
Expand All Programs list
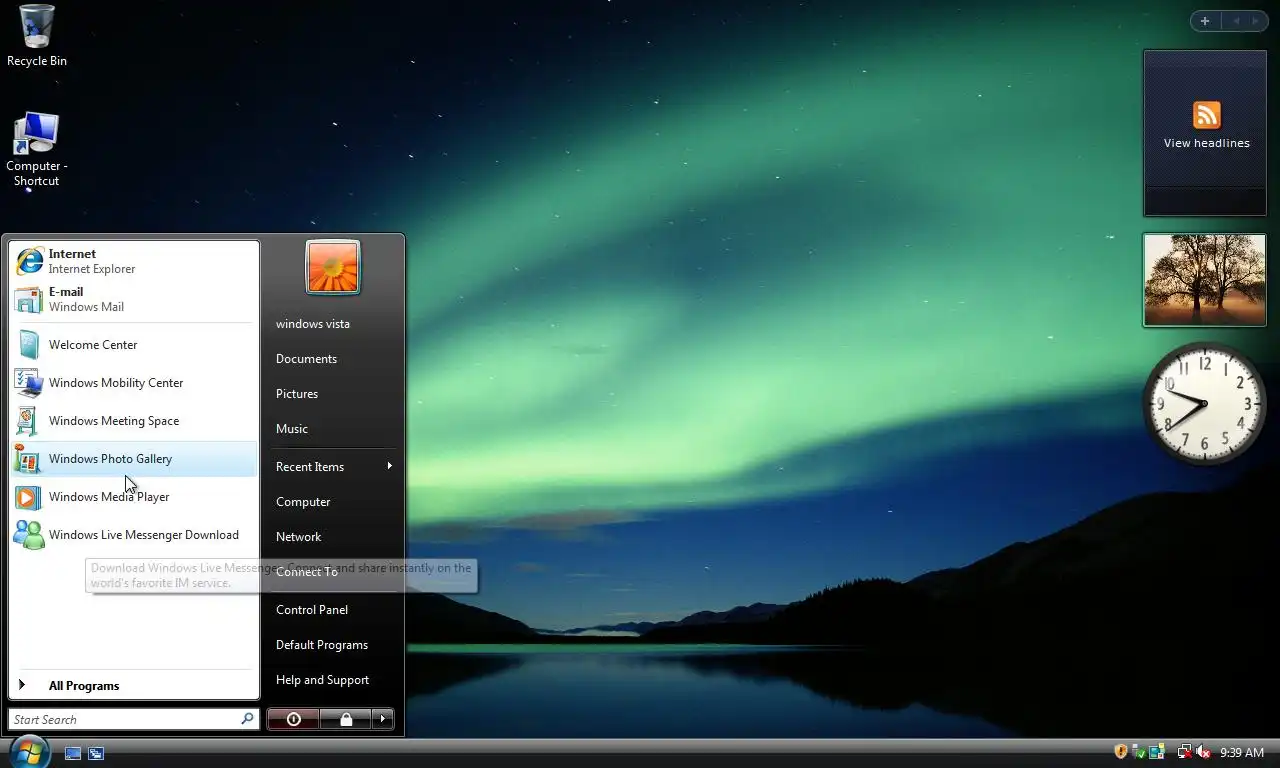[134, 686]
